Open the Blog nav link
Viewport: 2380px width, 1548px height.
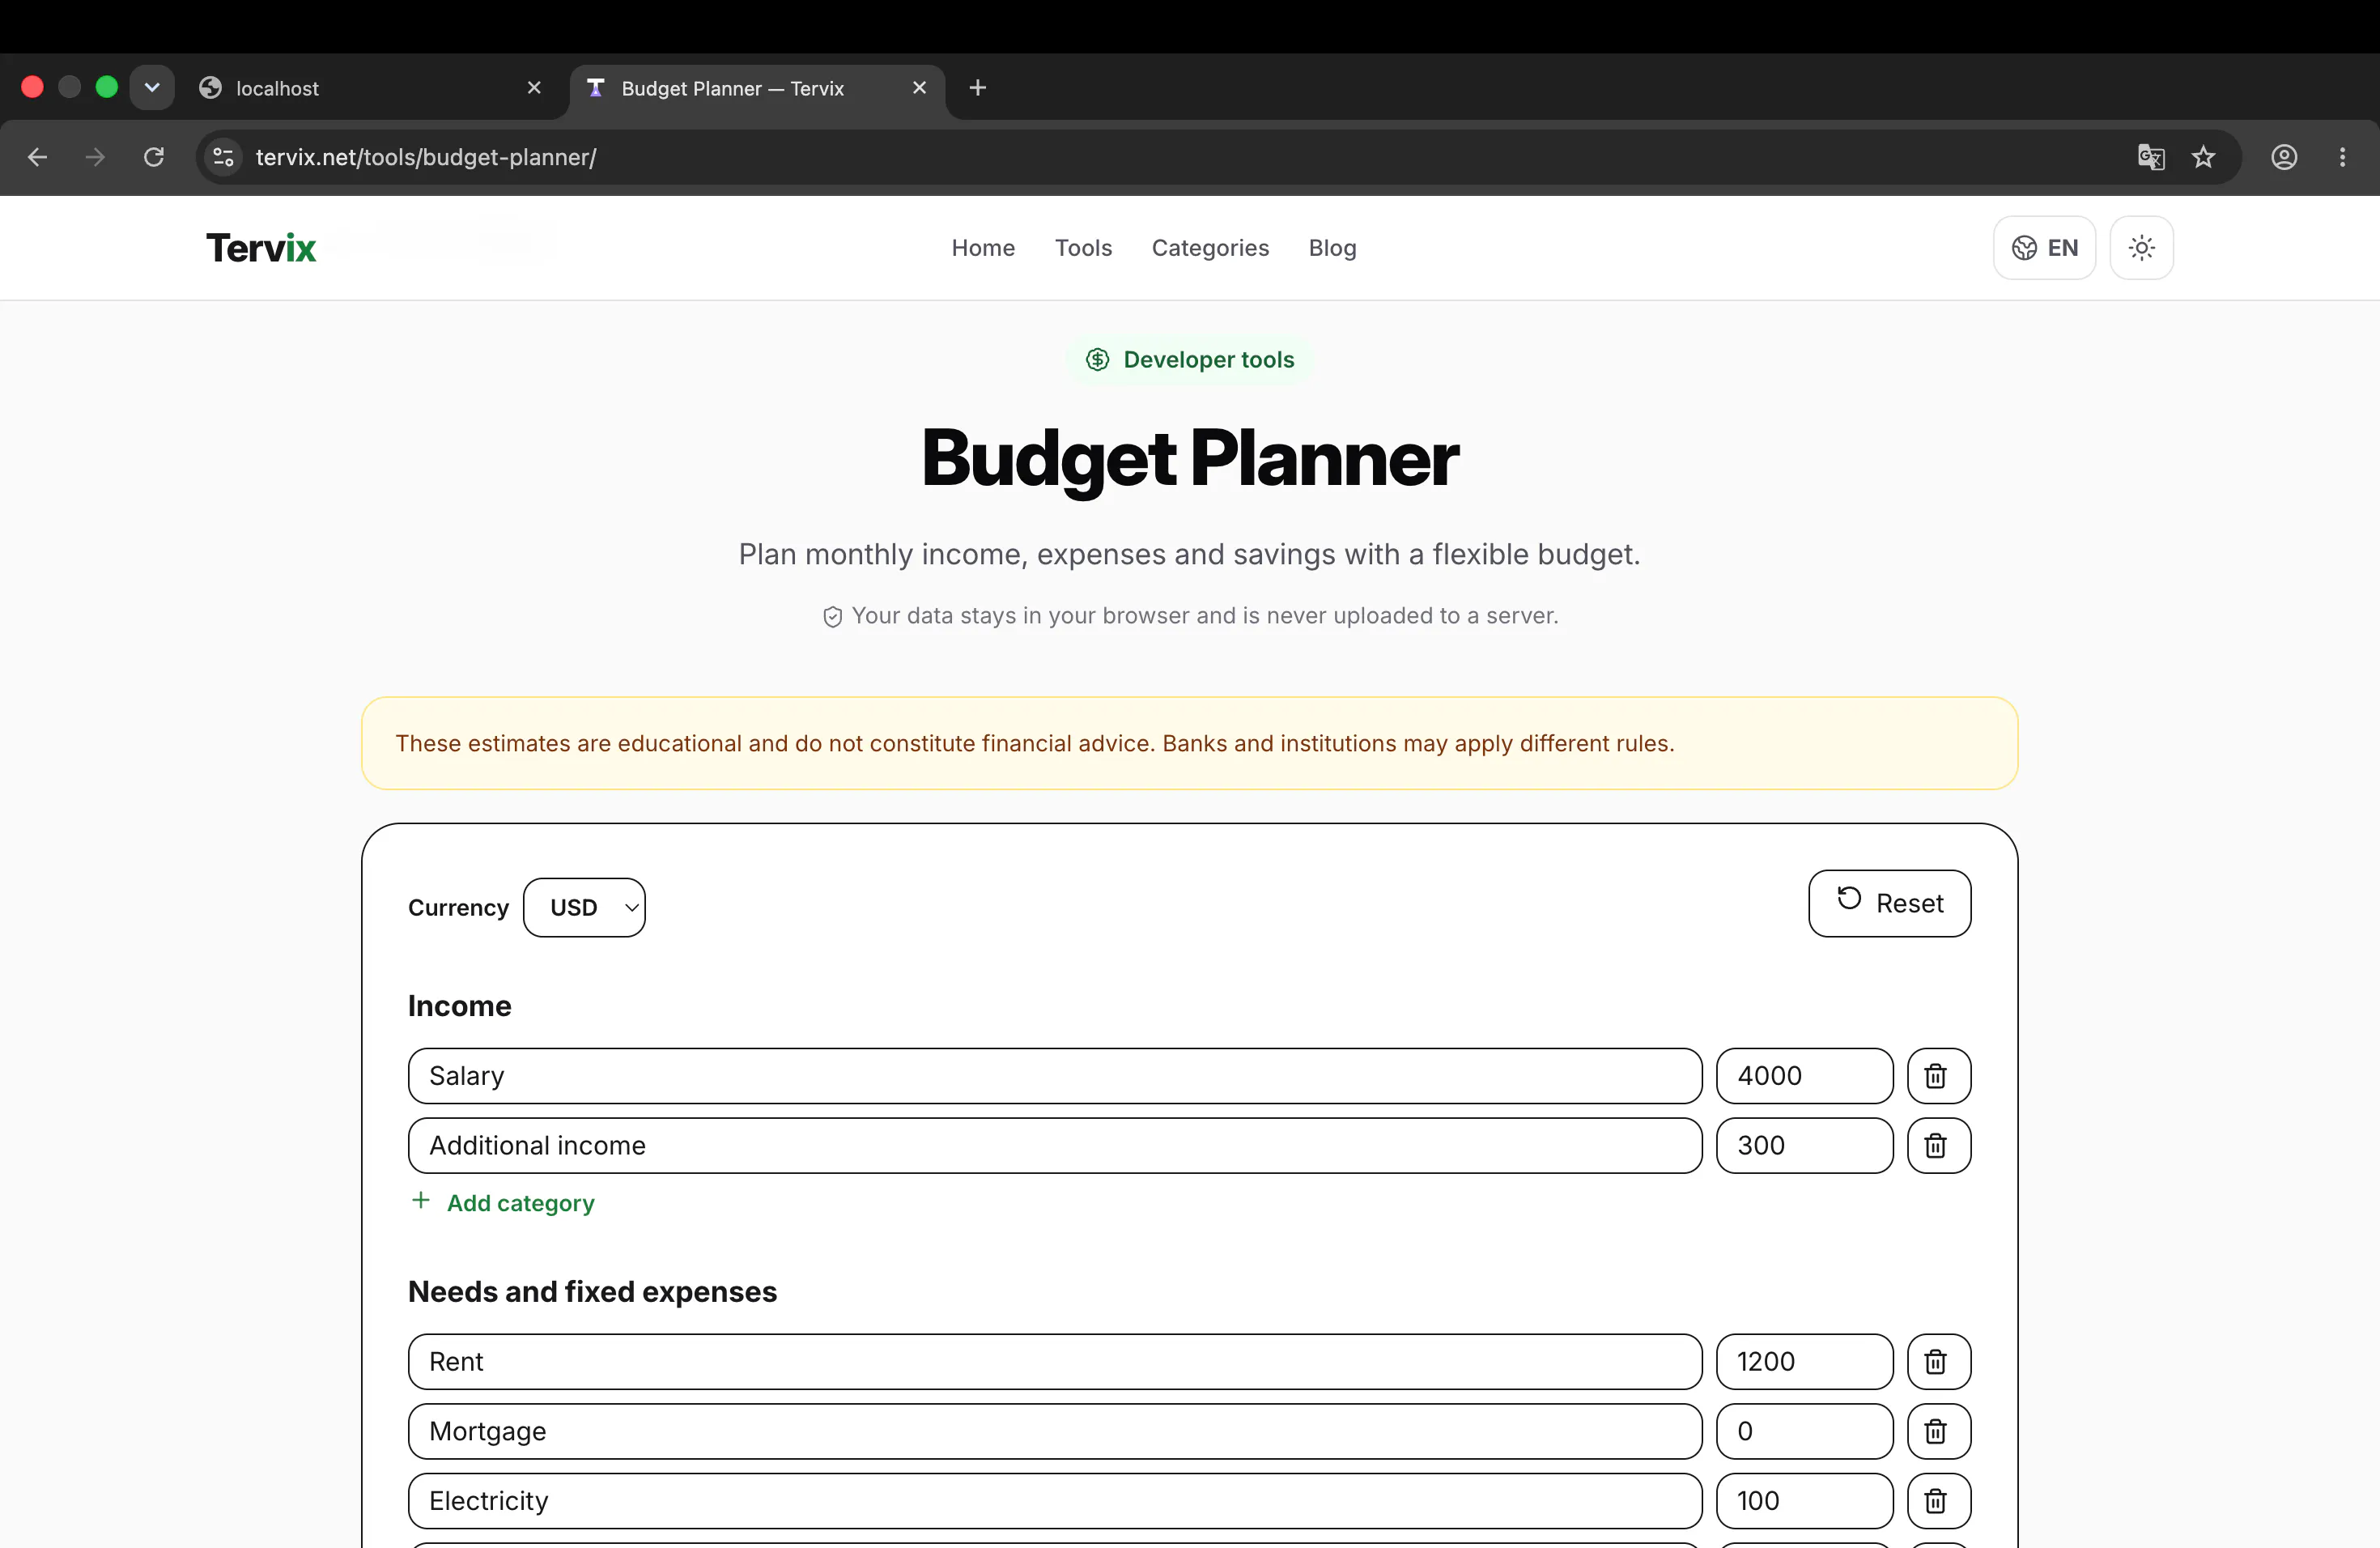click(1332, 248)
